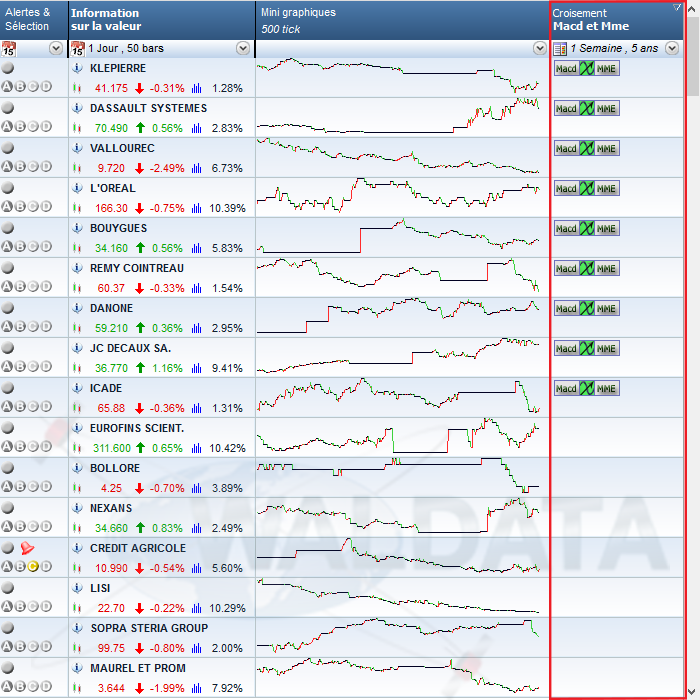Click price 311.600 of EUROFINS
Viewport: 700px width, 700px height.
(112, 448)
